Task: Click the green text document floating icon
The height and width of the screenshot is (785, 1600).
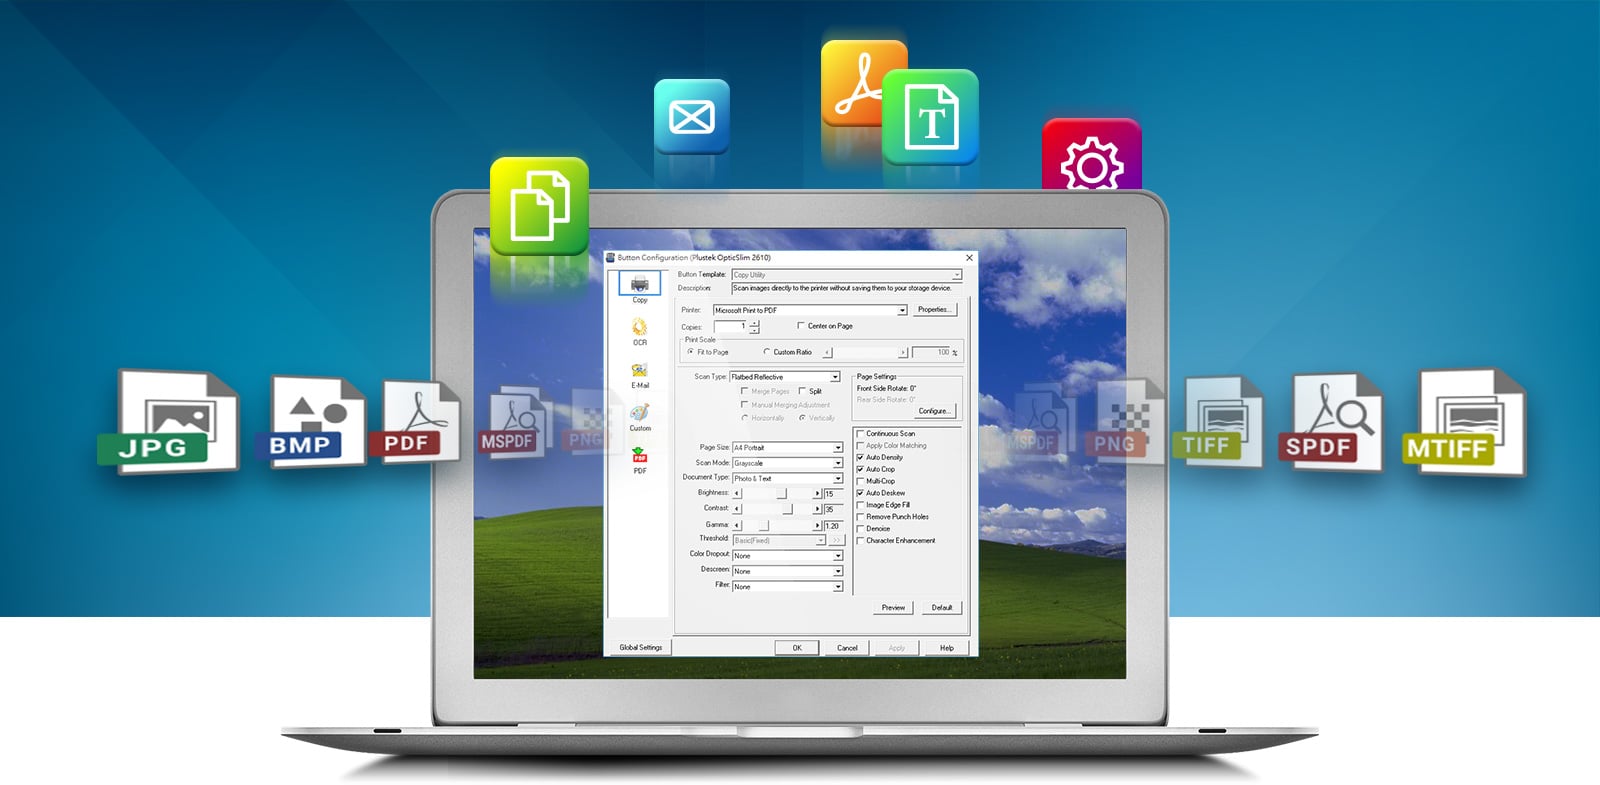Action: pyautogui.click(x=930, y=117)
